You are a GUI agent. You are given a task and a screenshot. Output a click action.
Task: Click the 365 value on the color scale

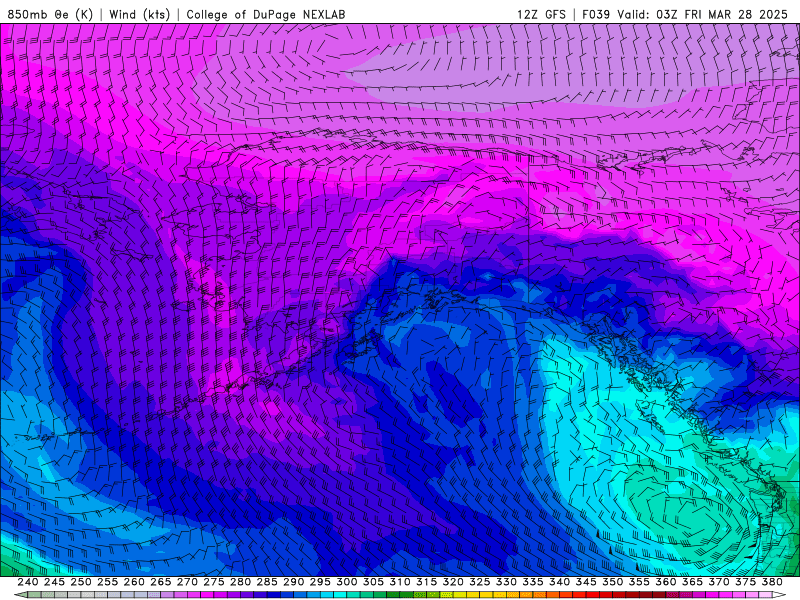(692, 582)
